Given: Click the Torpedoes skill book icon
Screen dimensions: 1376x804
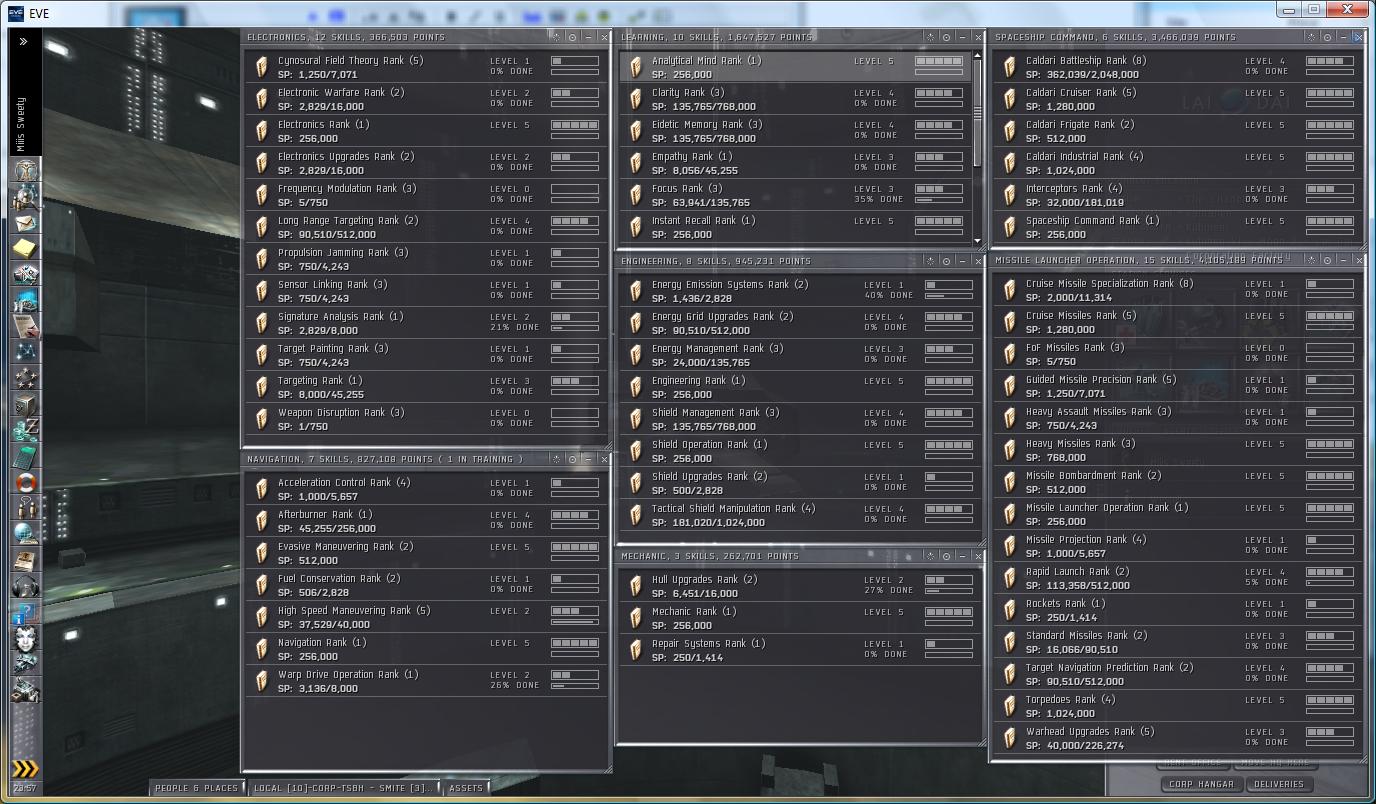Looking at the screenshot, I should click(x=1010, y=706).
